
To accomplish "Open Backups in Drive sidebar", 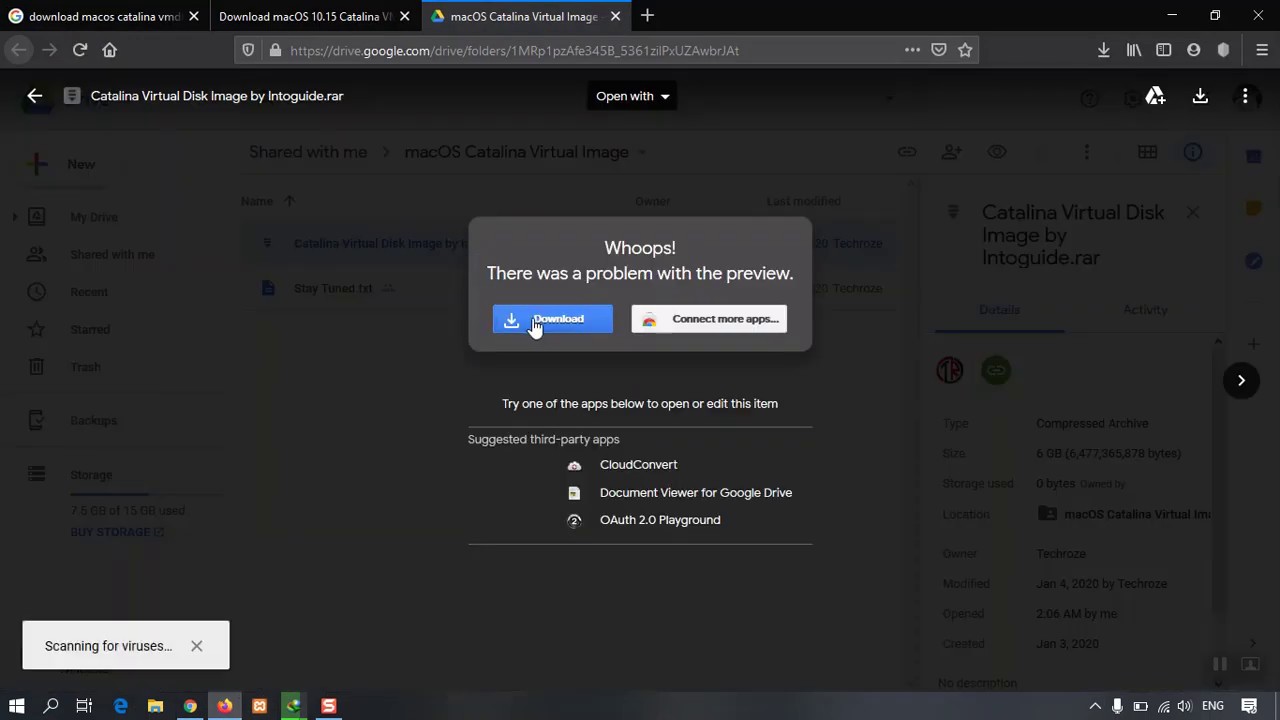I will click(93, 421).
